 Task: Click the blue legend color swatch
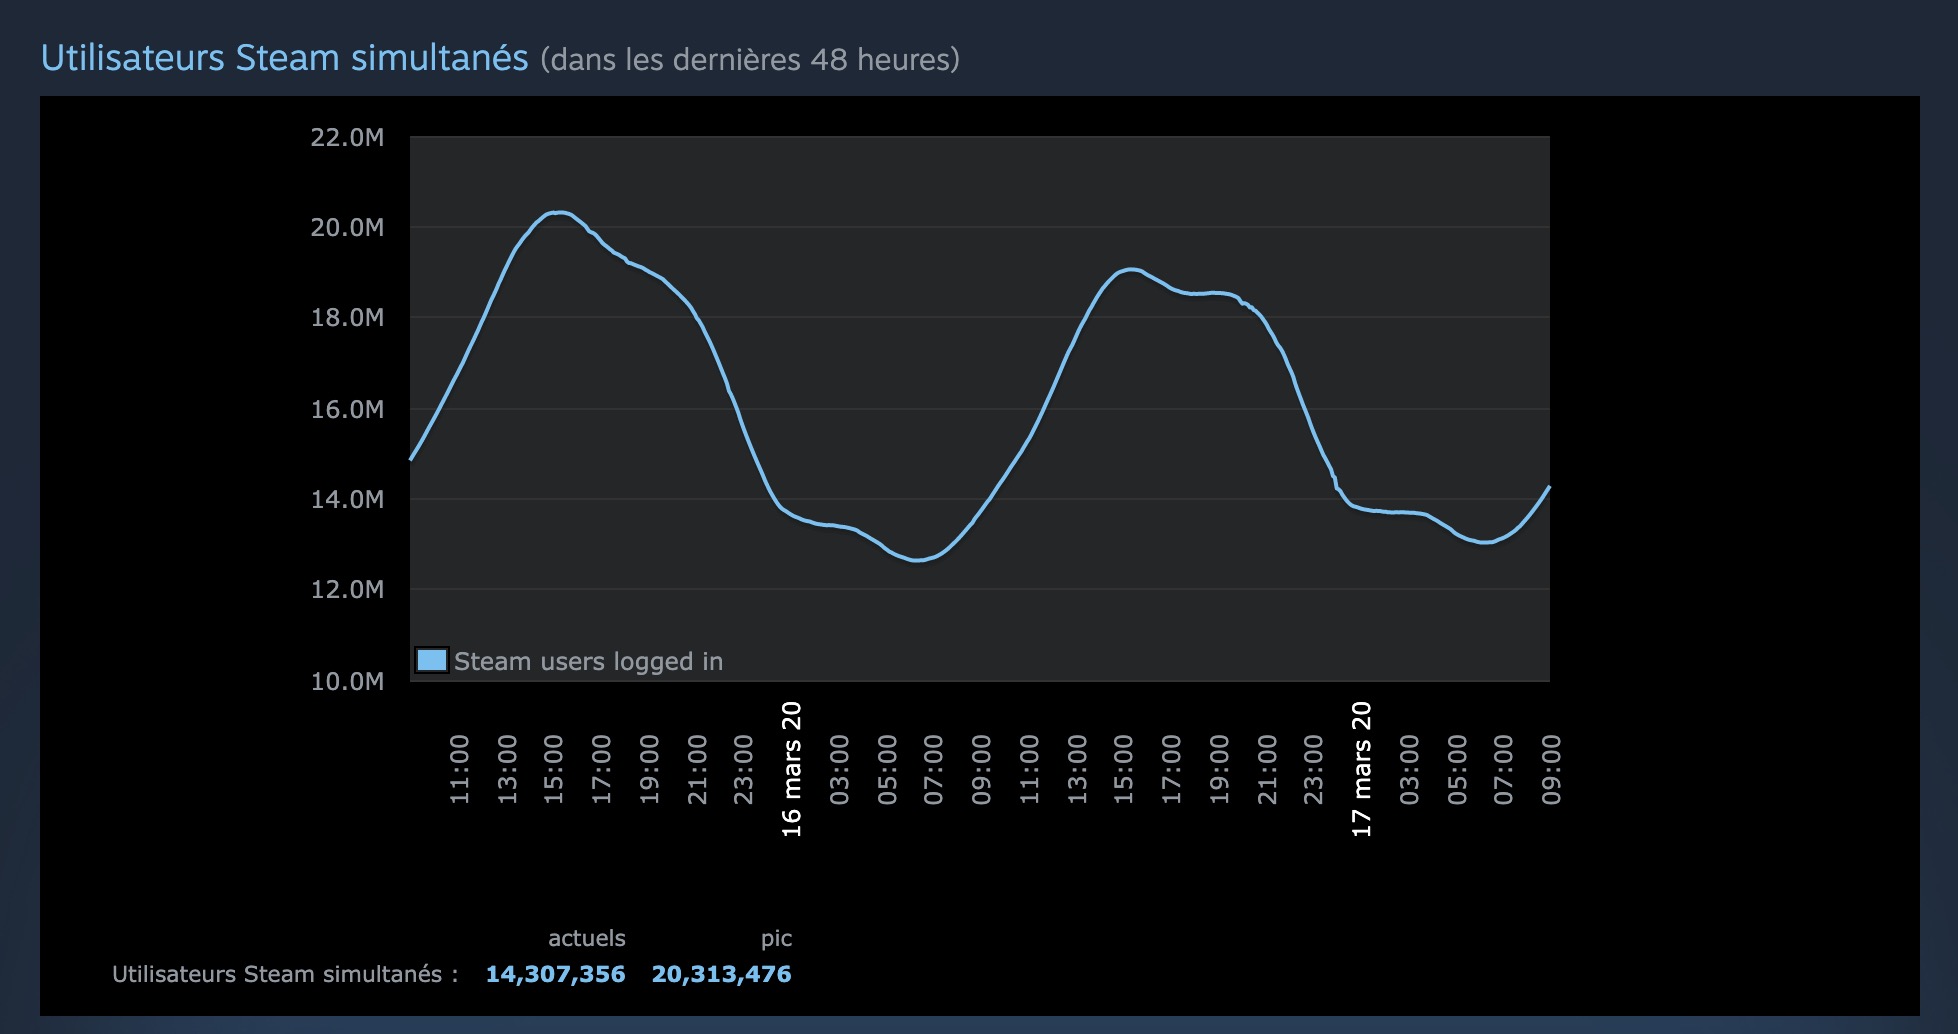432,660
